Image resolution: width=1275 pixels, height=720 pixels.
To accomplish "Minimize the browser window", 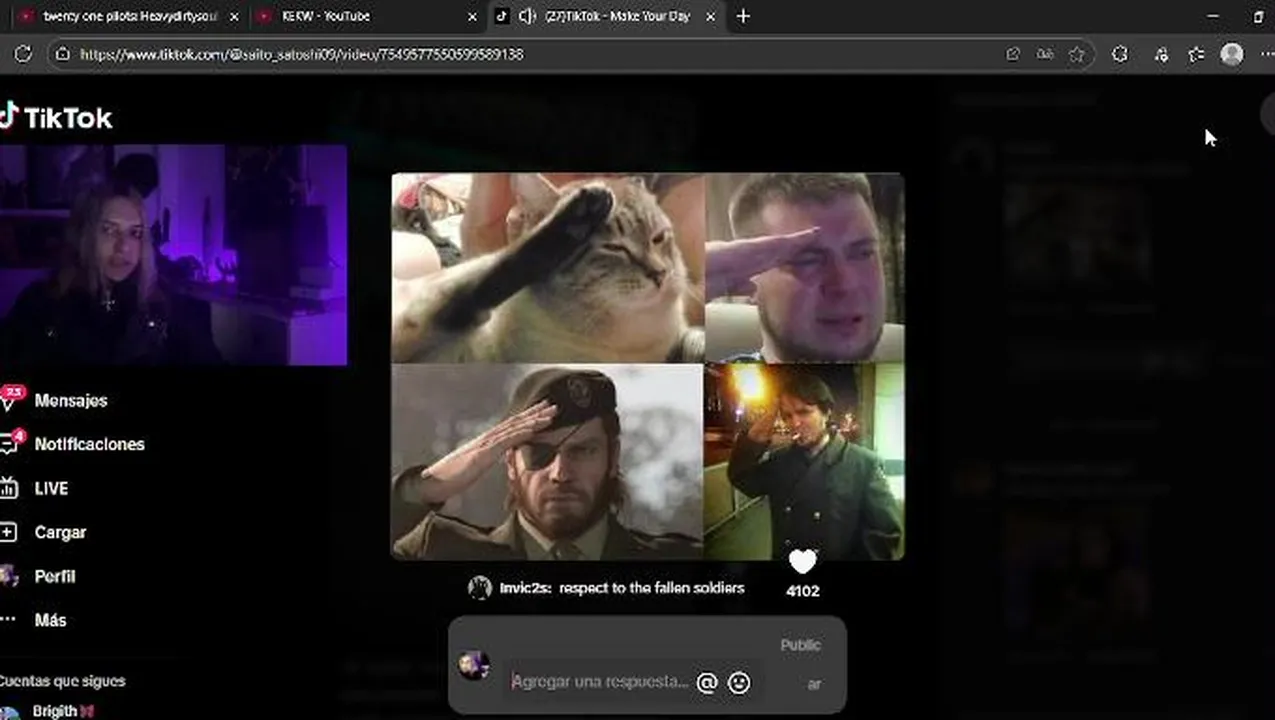I will (x=1213, y=16).
